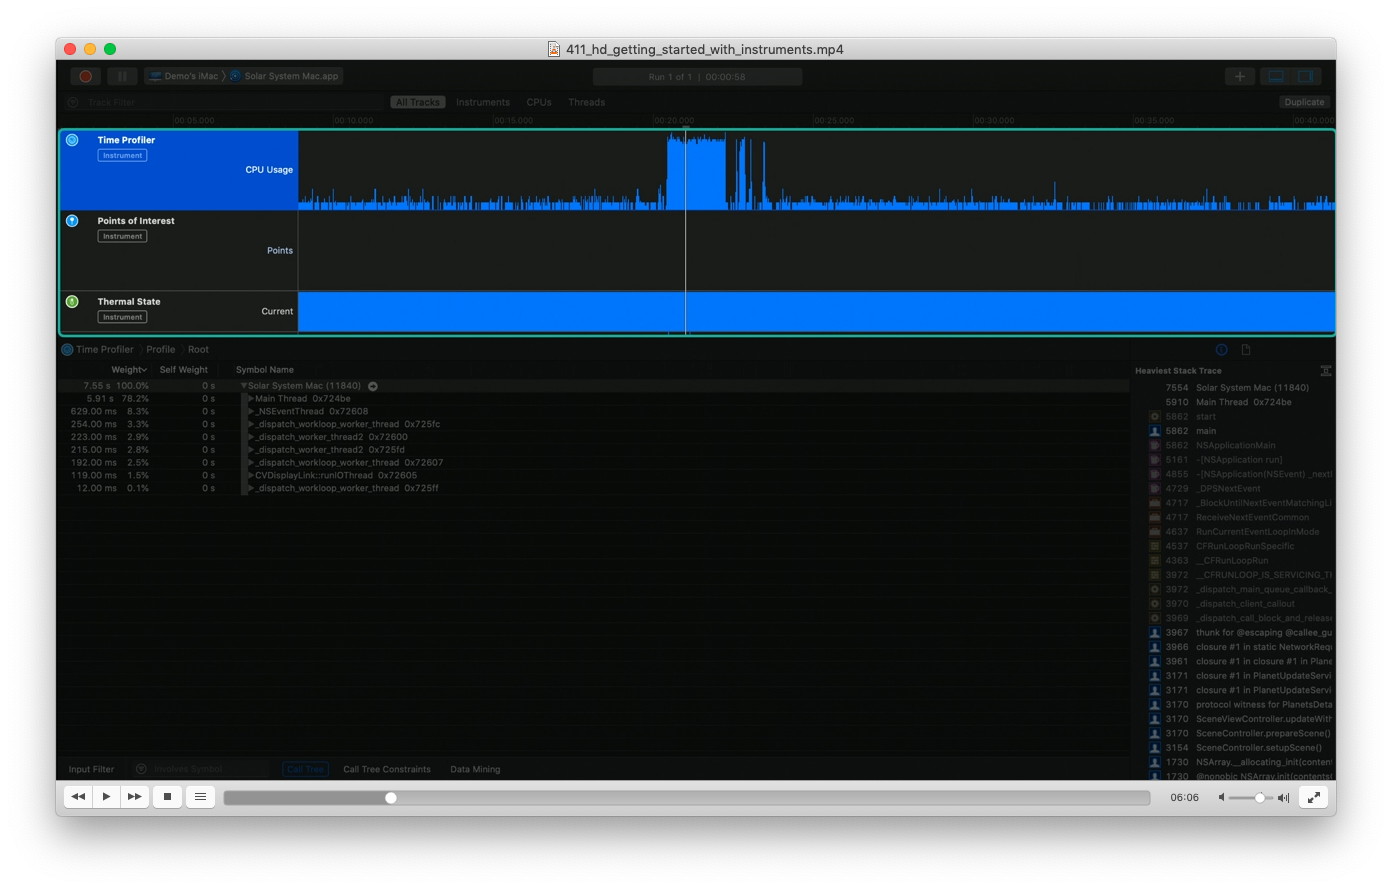Expand _dispatch_workloop_worker_thread 0x725fc
This screenshot has width=1392, height=890.
tap(251, 424)
